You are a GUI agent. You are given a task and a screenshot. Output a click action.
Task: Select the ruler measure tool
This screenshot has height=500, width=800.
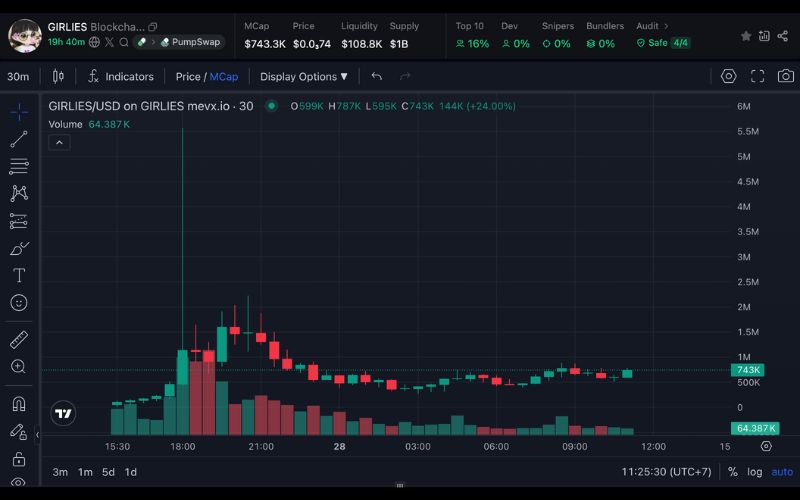pyautogui.click(x=19, y=340)
